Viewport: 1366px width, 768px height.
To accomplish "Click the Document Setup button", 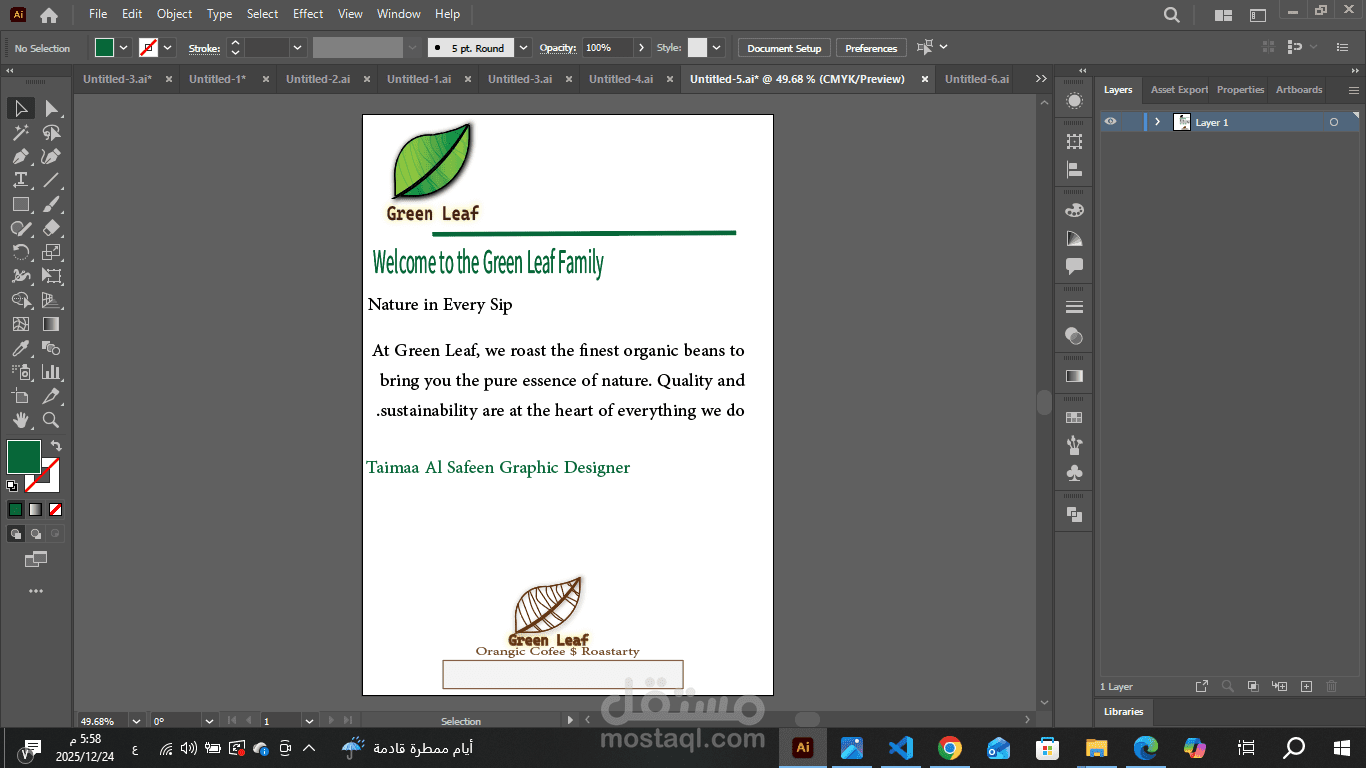I will [784, 48].
